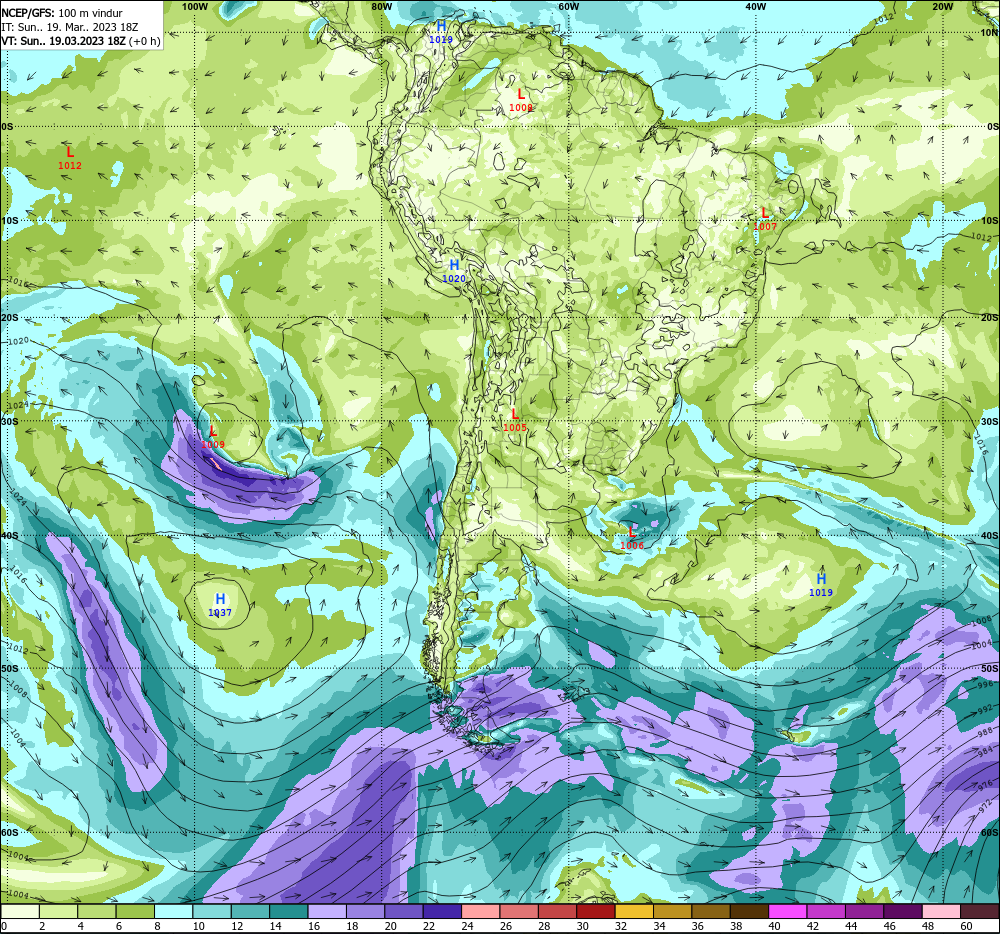Screen dimensions: 1000x934
Task: Click the L 1007 low near northeast Brazil
Action: (x=765, y=219)
